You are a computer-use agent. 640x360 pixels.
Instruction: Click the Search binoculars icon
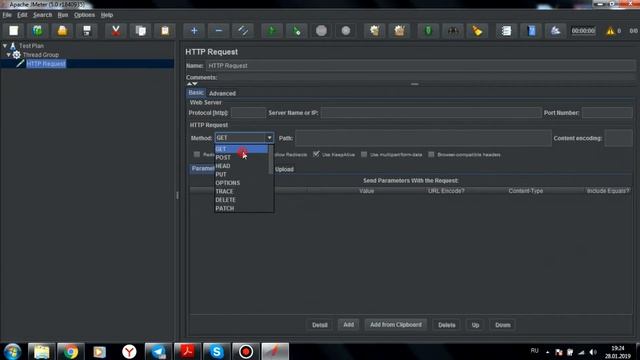point(453,31)
